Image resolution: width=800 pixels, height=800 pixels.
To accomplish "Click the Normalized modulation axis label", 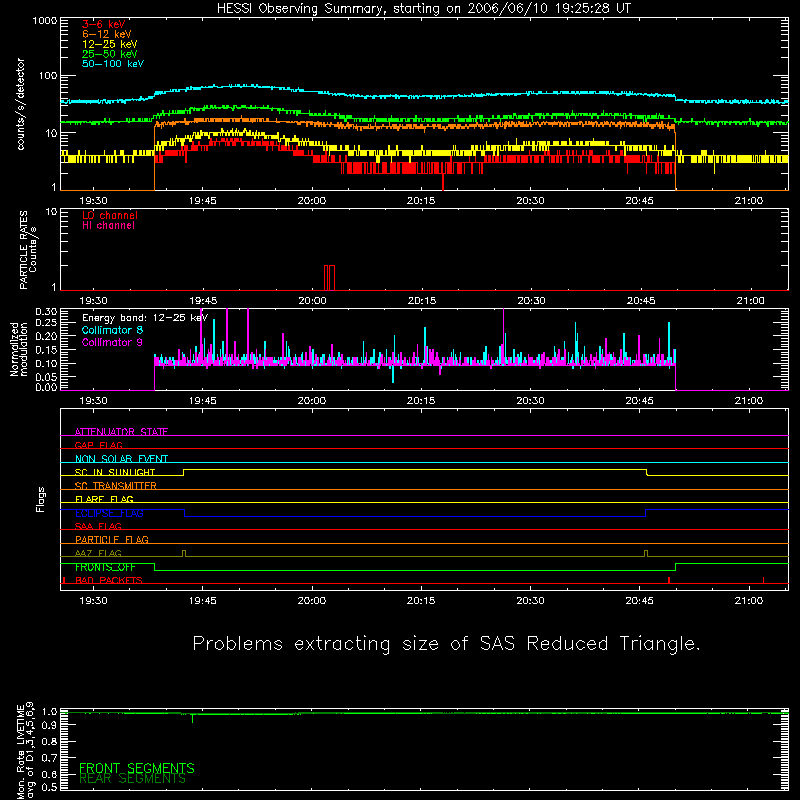I will (19, 349).
